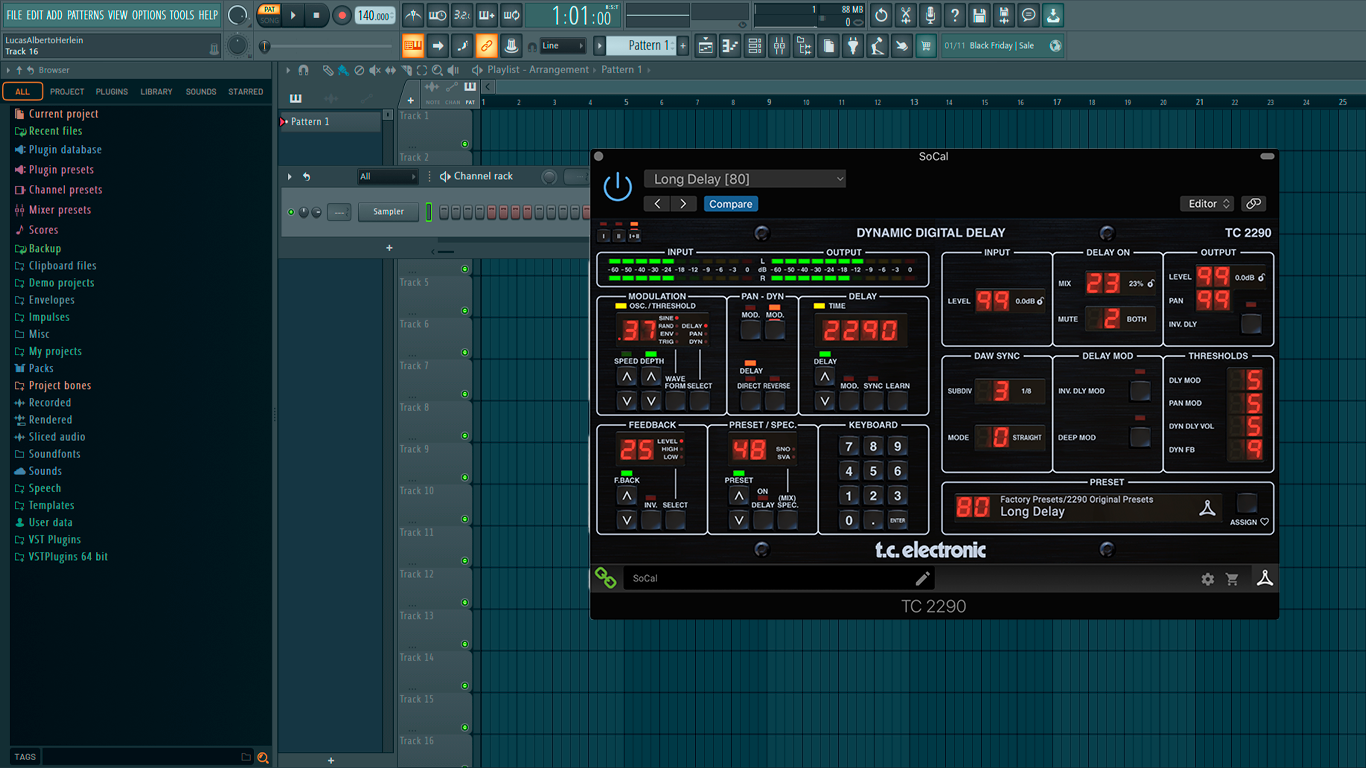Toggle the INV. DLY MOD button
Screen dimensions: 1366x768
(1140, 391)
